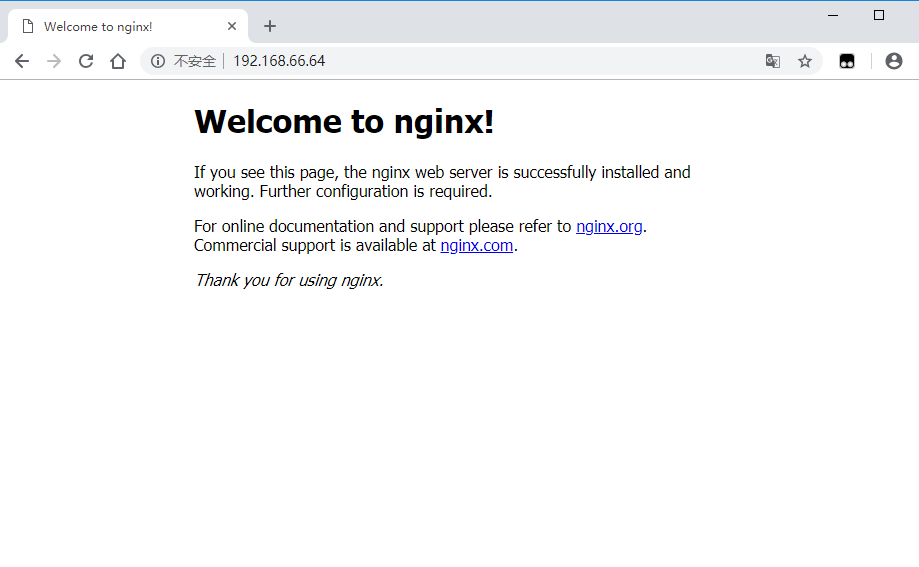Open the extension icon in toolbar
This screenshot has height=567, width=919.
[x=847, y=61]
